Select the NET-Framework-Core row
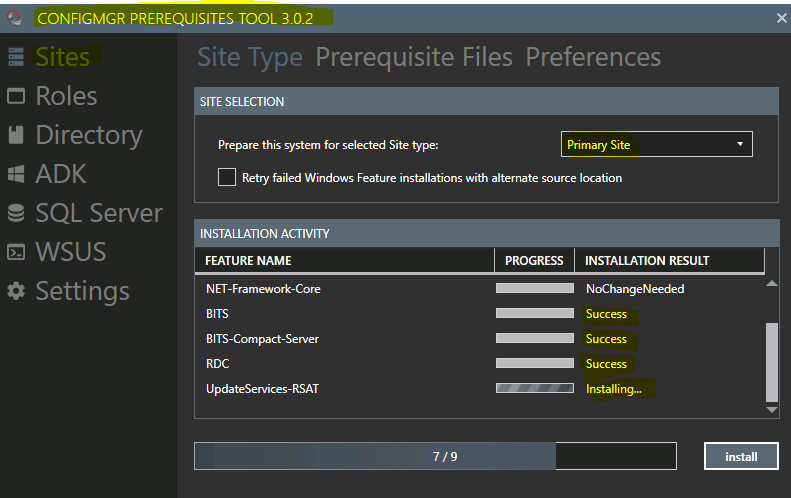This screenshot has width=791, height=498. [x=480, y=289]
